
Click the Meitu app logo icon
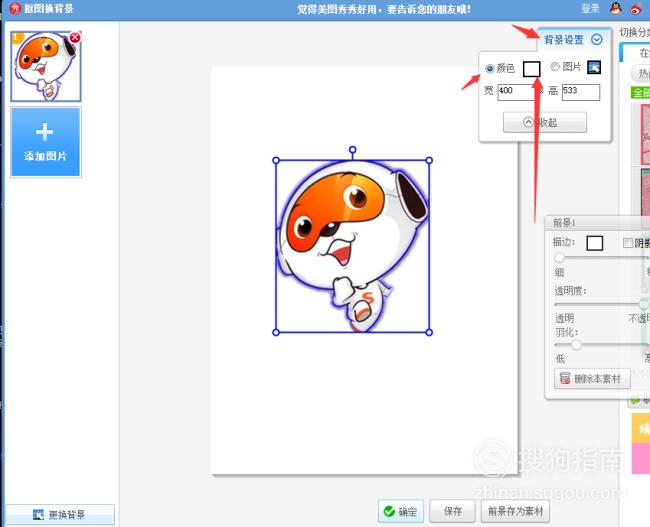point(15,8)
